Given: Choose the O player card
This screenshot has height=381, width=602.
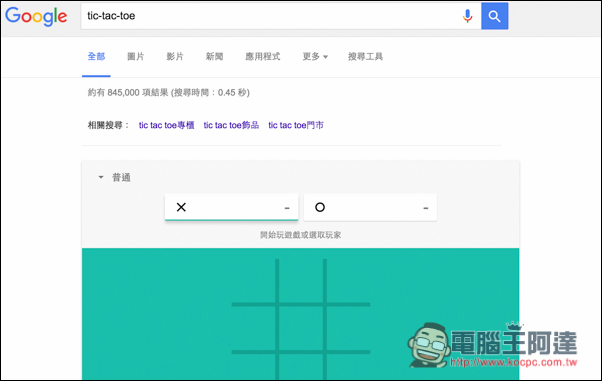Looking at the screenshot, I should [370, 207].
